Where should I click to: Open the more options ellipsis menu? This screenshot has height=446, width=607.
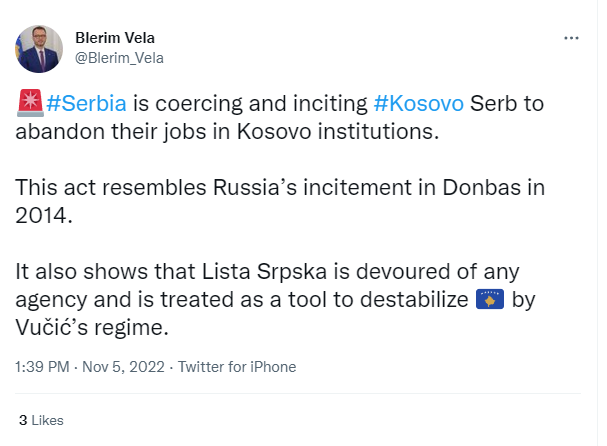click(x=572, y=38)
